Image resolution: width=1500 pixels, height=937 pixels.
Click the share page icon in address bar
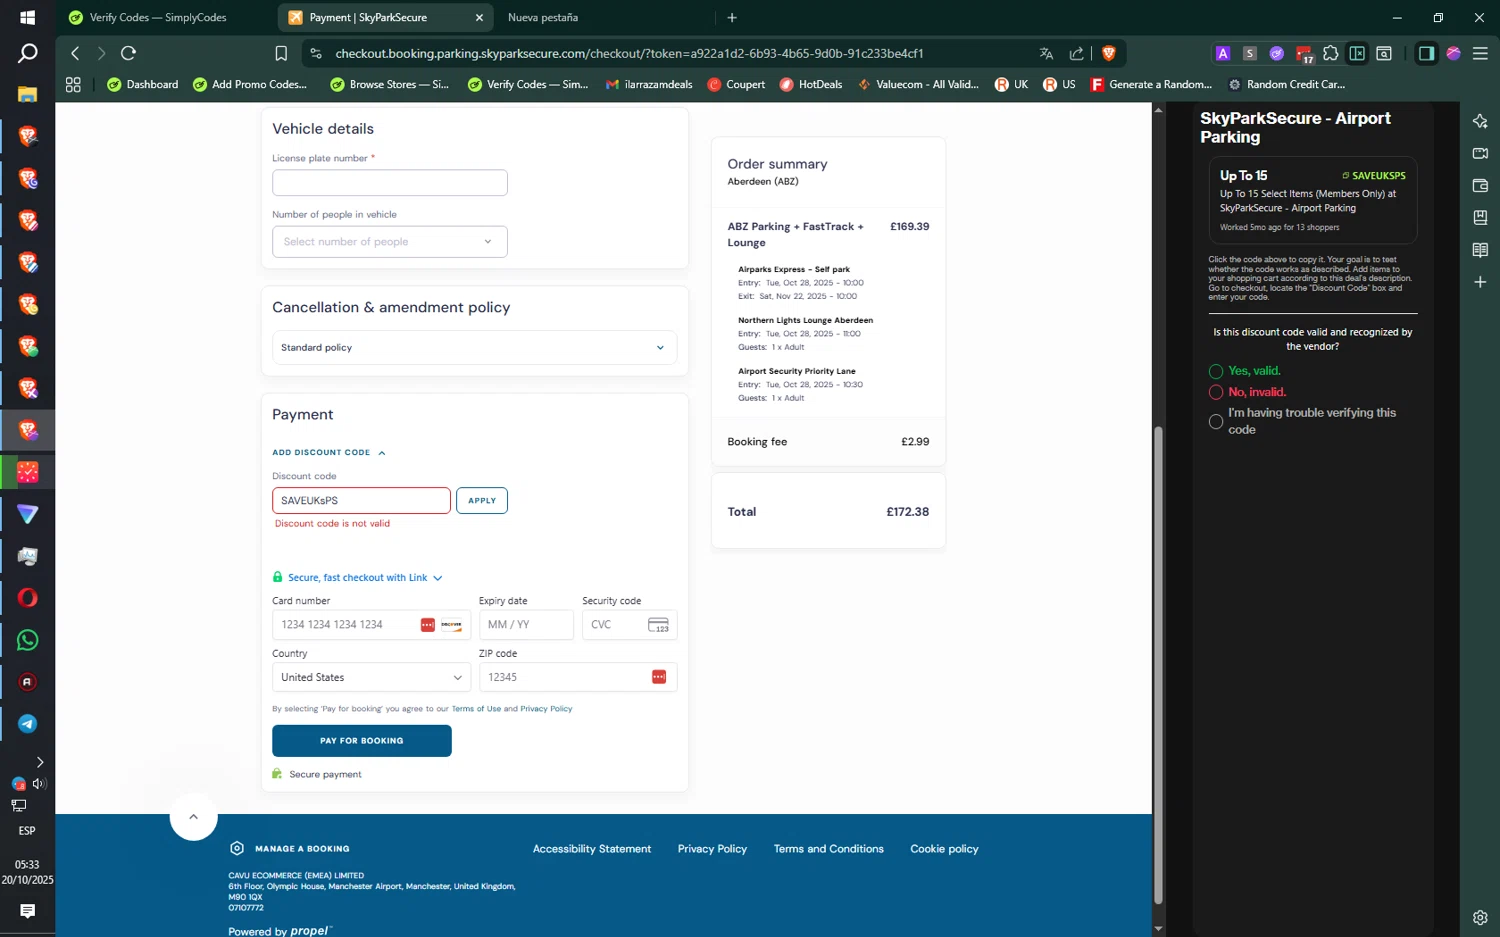[1076, 53]
